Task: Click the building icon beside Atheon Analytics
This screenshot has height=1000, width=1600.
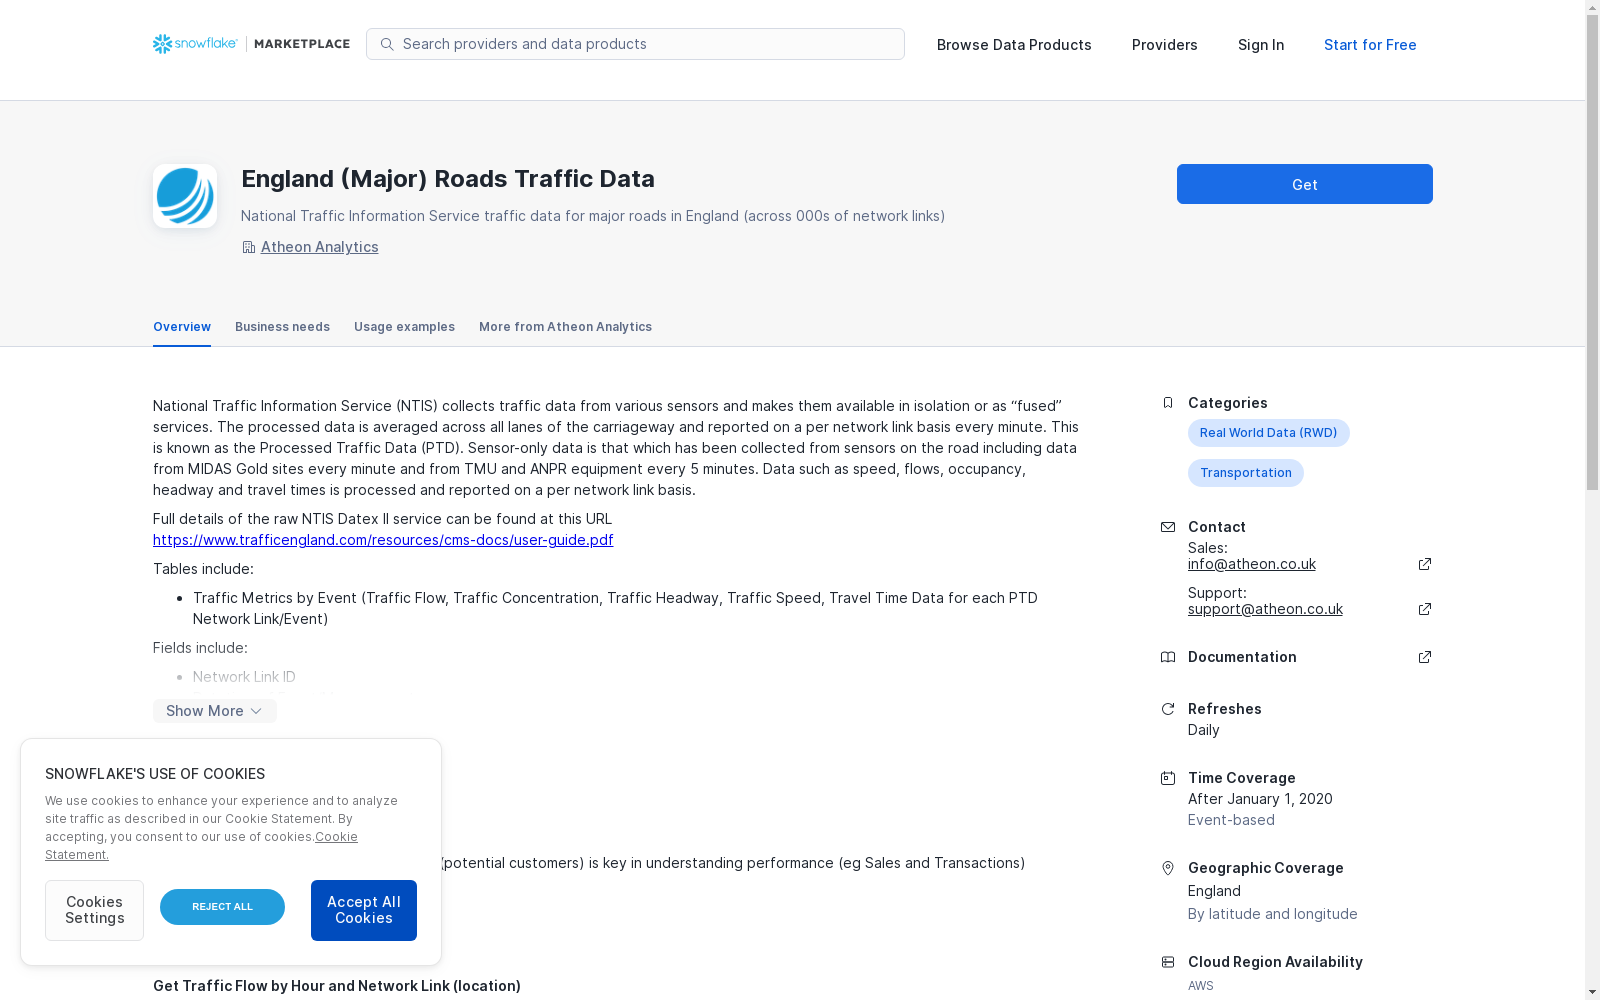Action: pyautogui.click(x=248, y=247)
